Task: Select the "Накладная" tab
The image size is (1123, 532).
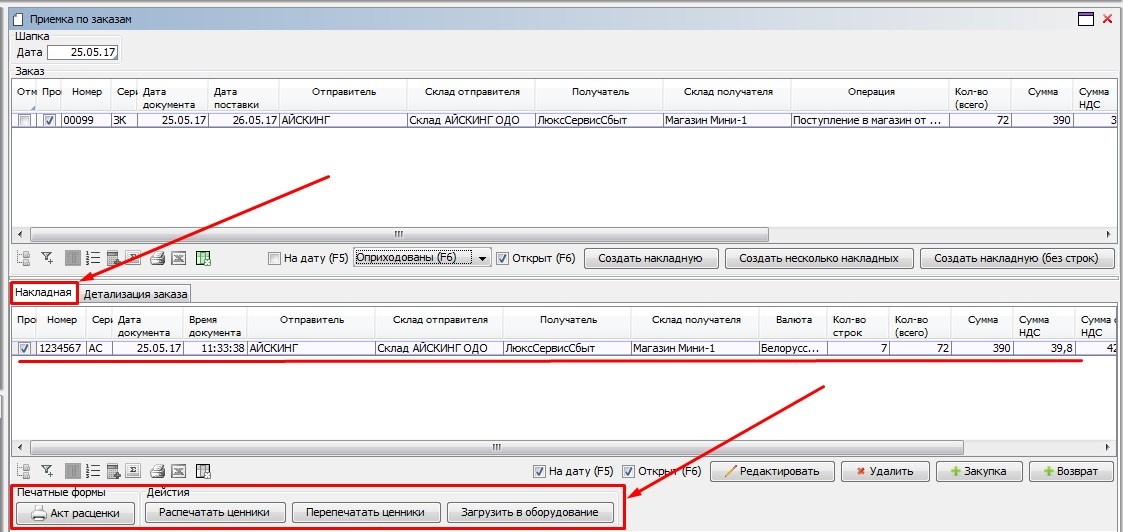Action: (44, 293)
